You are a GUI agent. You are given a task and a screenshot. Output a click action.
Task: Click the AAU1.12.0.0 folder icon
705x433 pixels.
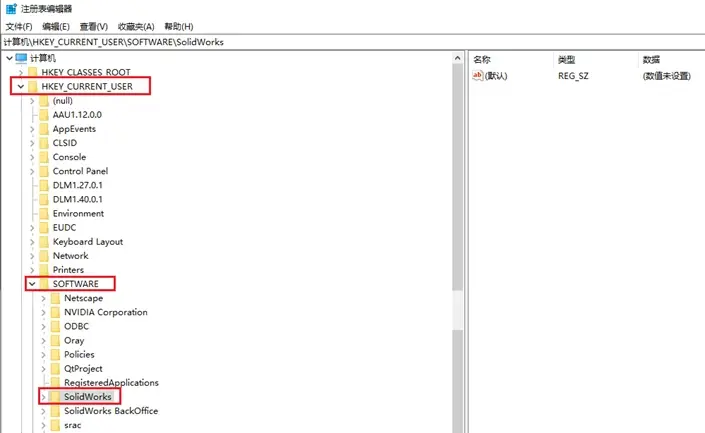pyautogui.click(x=44, y=115)
